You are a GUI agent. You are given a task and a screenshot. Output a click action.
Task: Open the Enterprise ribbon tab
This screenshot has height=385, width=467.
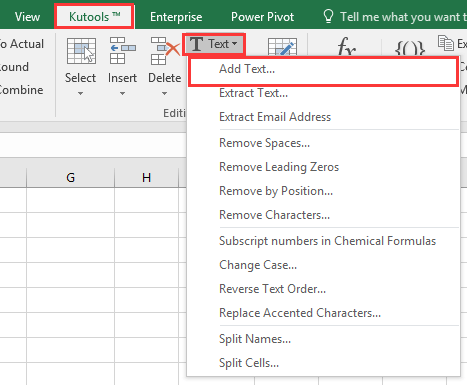[x=176, y=17]
